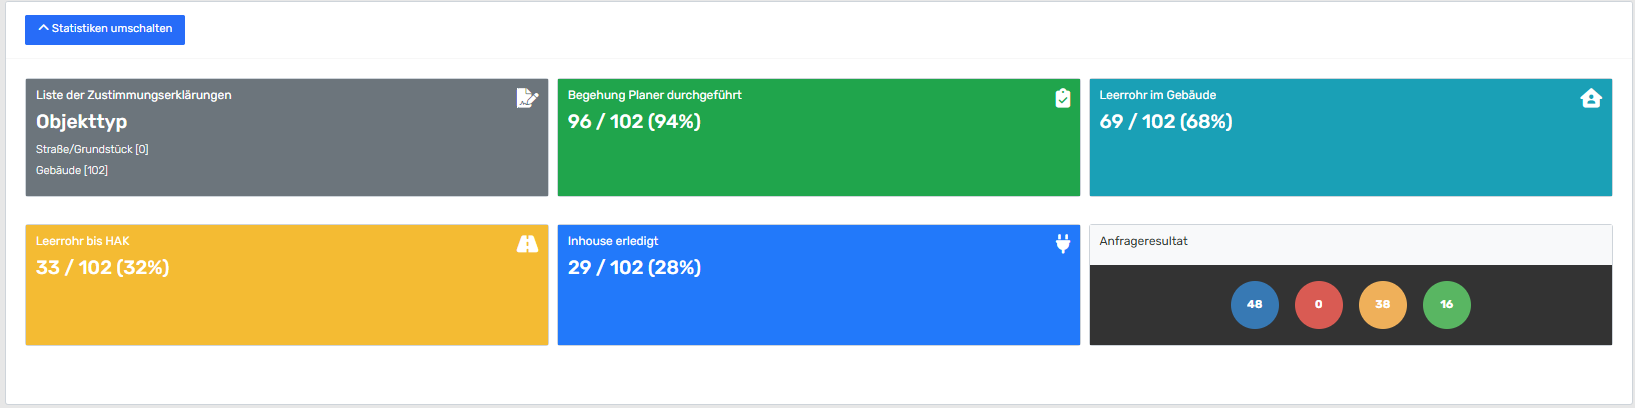
Task: Open the Straße/Grundstück [0] filter
Action: pyautogui.click(x=92, y=149)
